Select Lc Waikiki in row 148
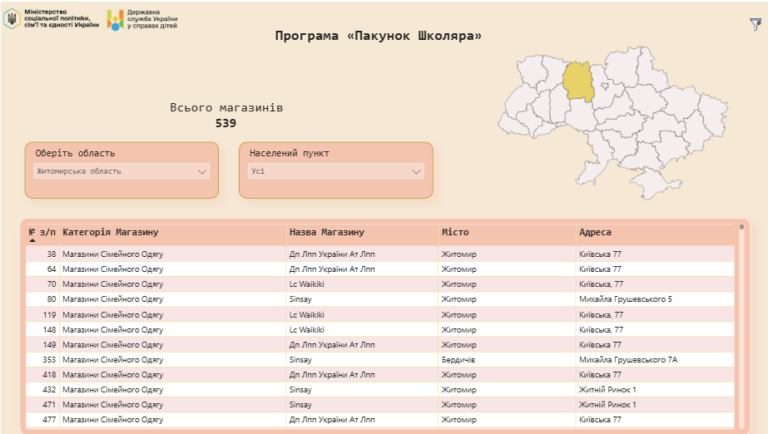This screenshot has height=434, width=768. pos(307,330)
